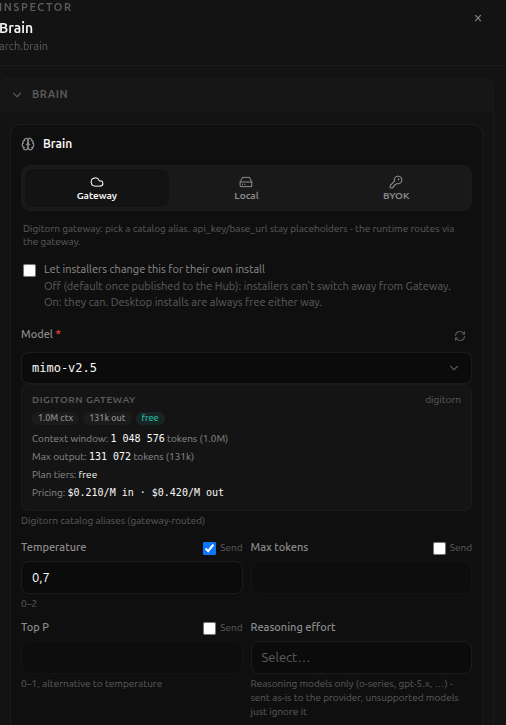Click the Plan tiers: free line

click(x=65, y=475)
